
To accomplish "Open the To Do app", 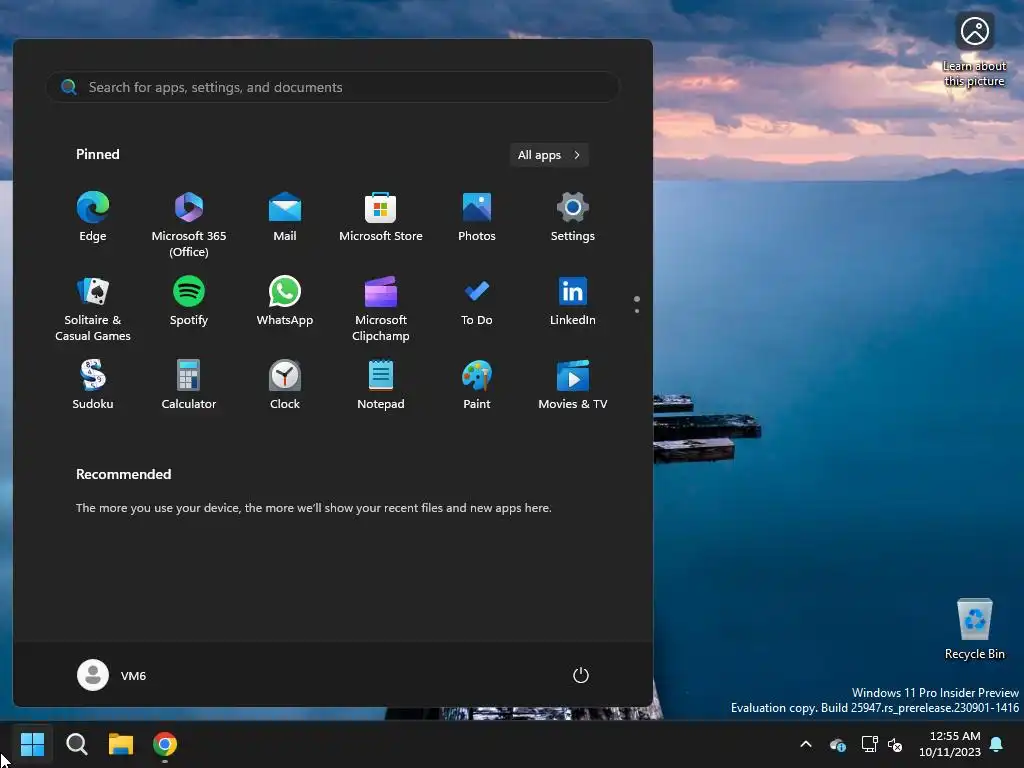I will click(x=477, y=301).
